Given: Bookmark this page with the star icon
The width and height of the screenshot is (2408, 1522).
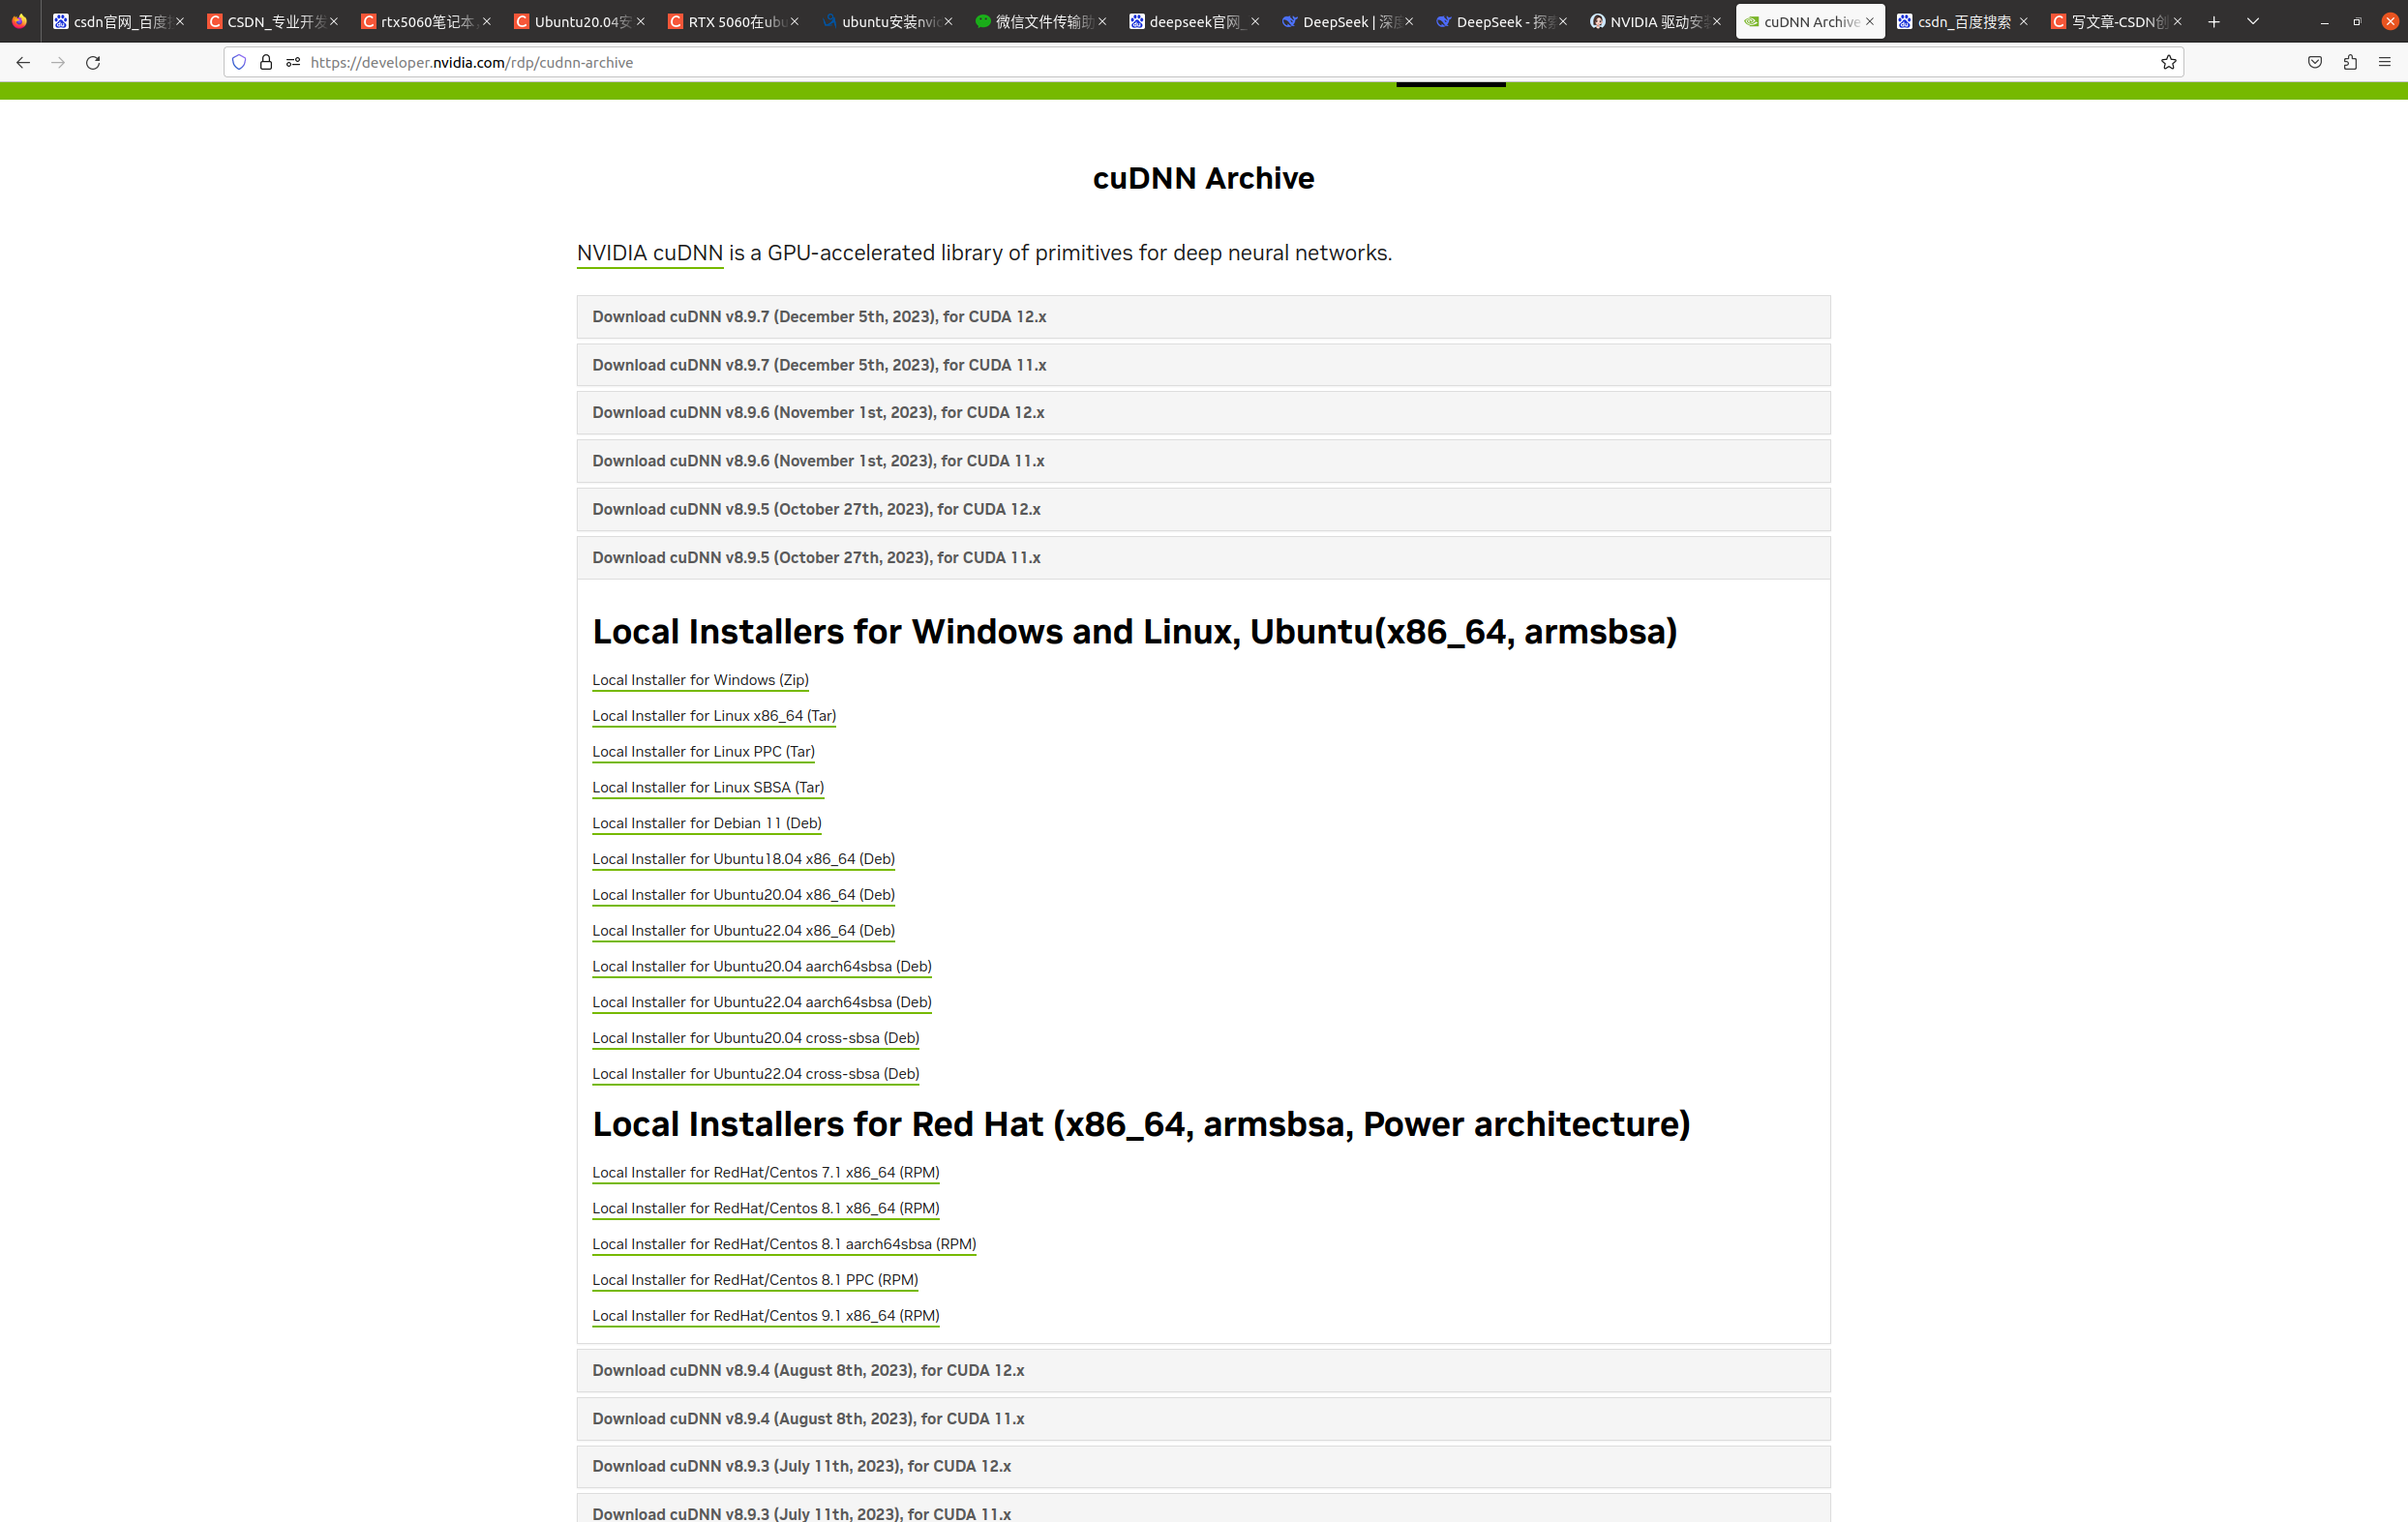Looking at the screenshot, I should pyautogui.click(x=2168, y=62).
